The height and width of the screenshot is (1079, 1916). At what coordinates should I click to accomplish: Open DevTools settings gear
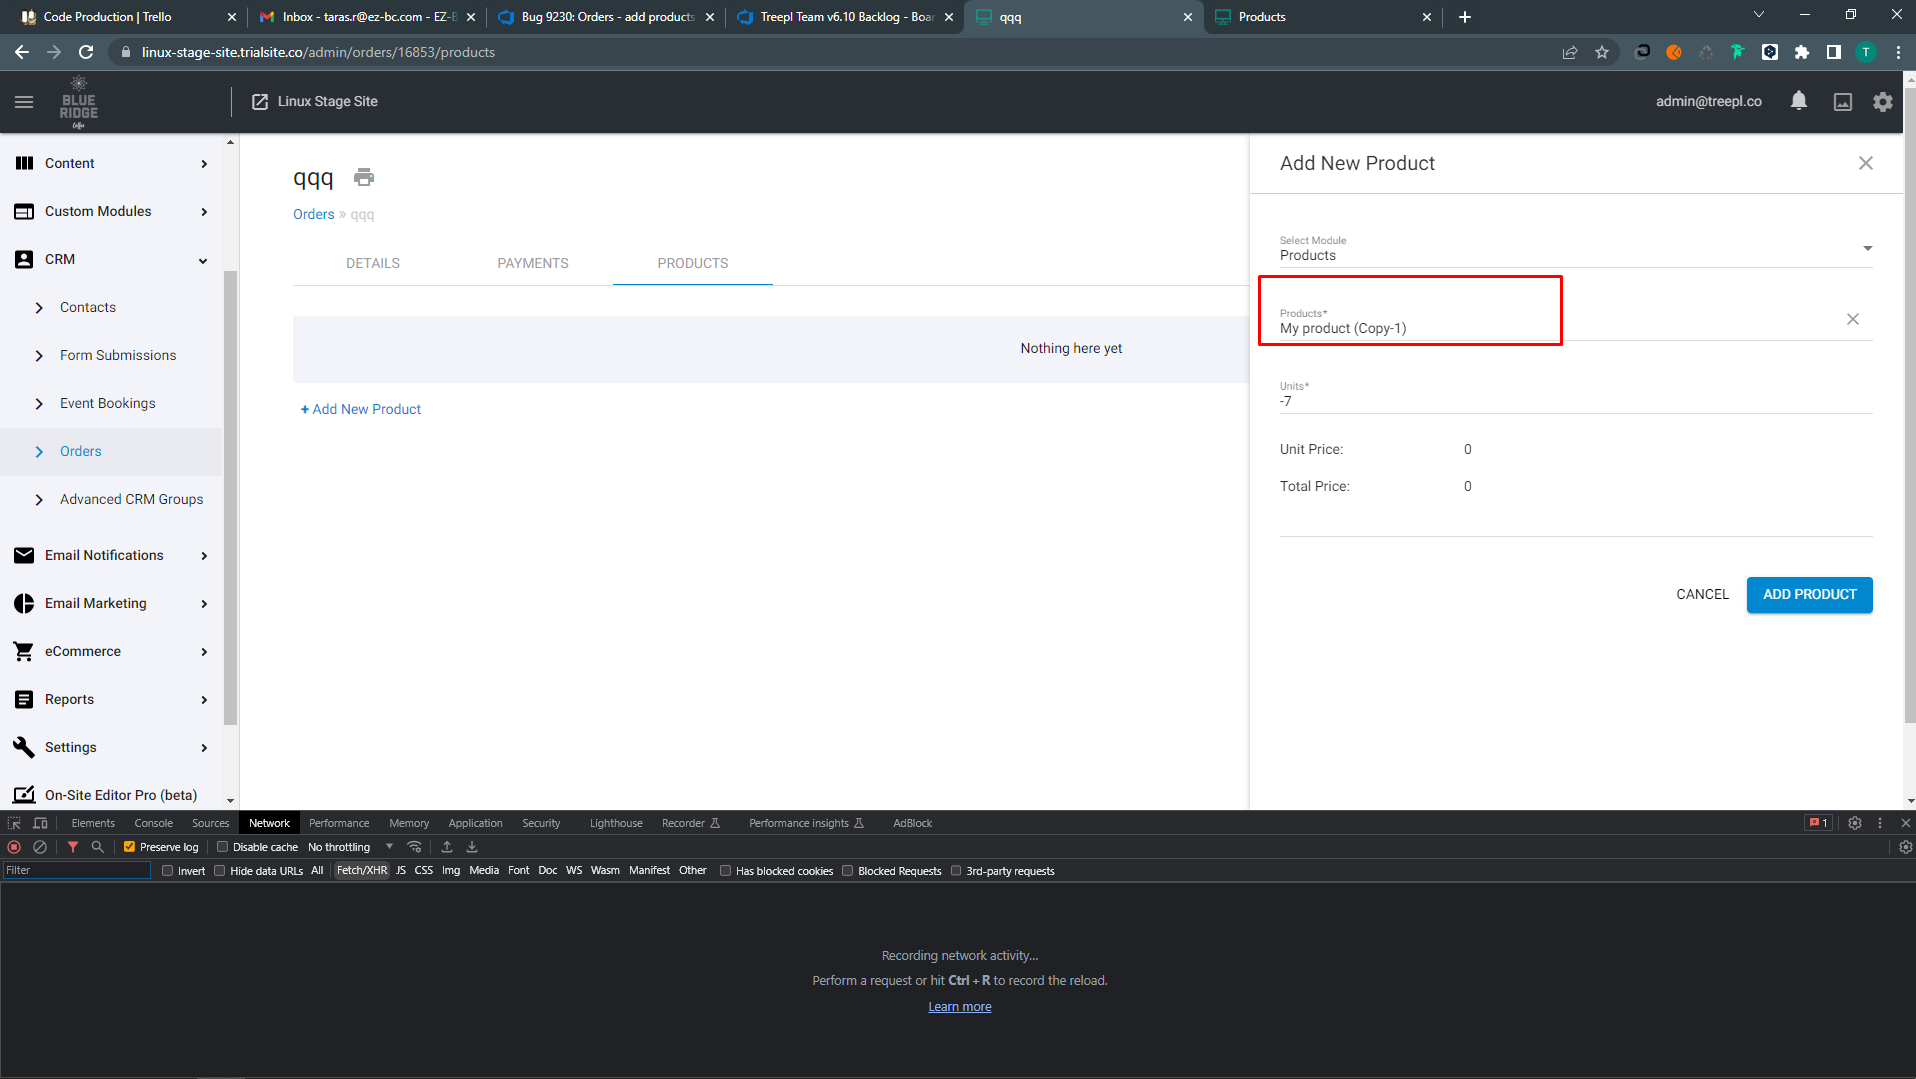coord(1855,823)
